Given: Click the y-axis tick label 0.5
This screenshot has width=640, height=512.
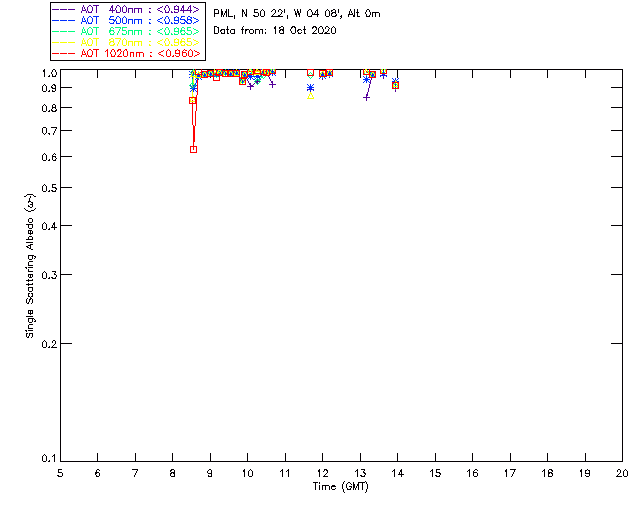Looking at the screenshot, I should coord(49,188).
